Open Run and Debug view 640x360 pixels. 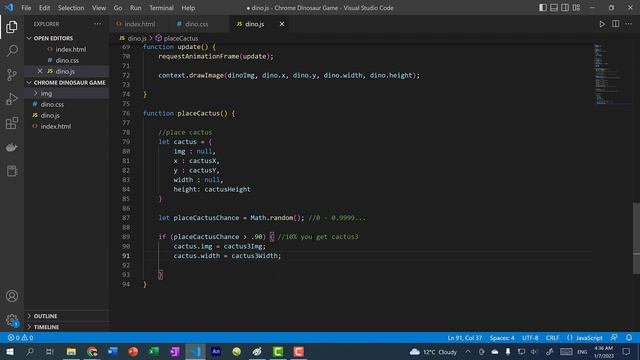click(12, 99)
